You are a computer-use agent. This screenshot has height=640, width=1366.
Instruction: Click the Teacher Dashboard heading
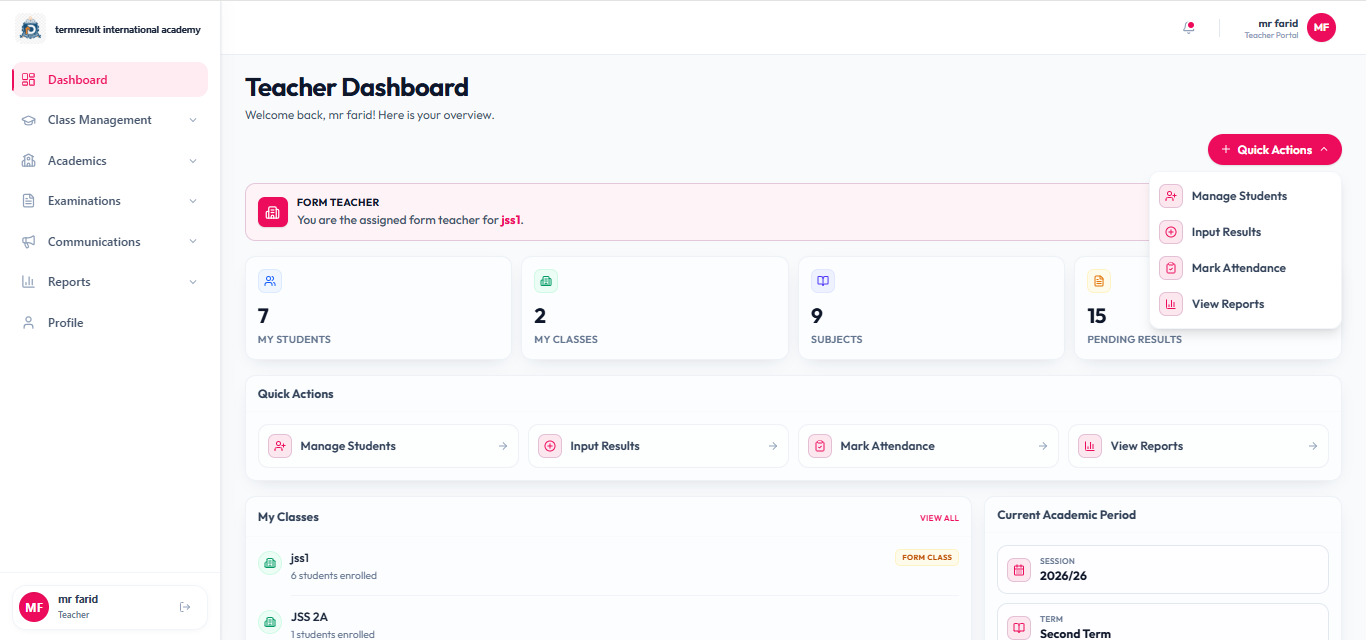[x=357, y=87]
